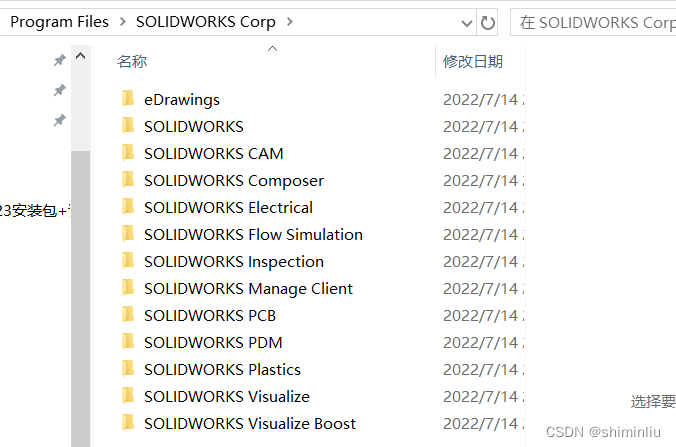Select the eDrawings folder name
The width and height of the screenshot is (676, 447).
(x=182, y=100)
